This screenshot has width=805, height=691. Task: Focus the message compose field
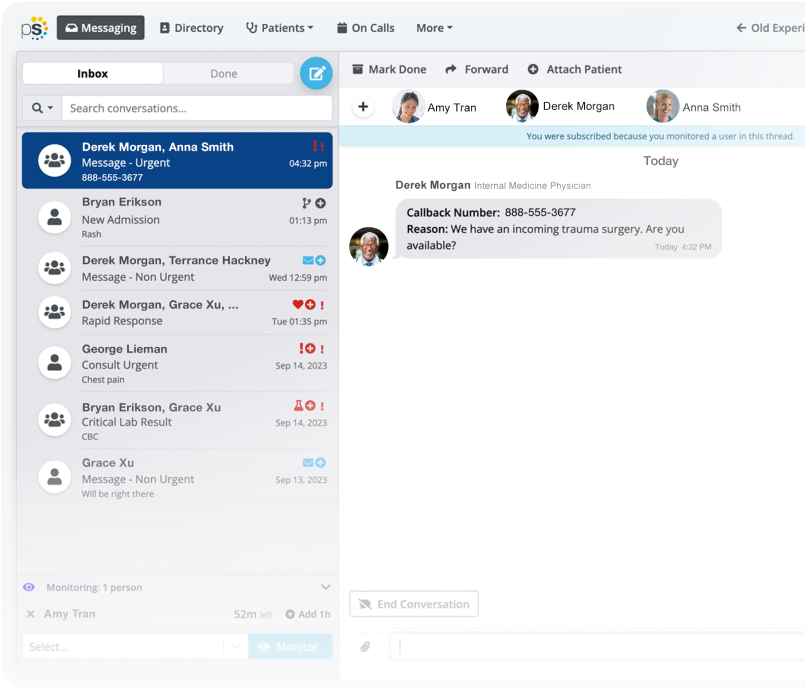(598, 646)
